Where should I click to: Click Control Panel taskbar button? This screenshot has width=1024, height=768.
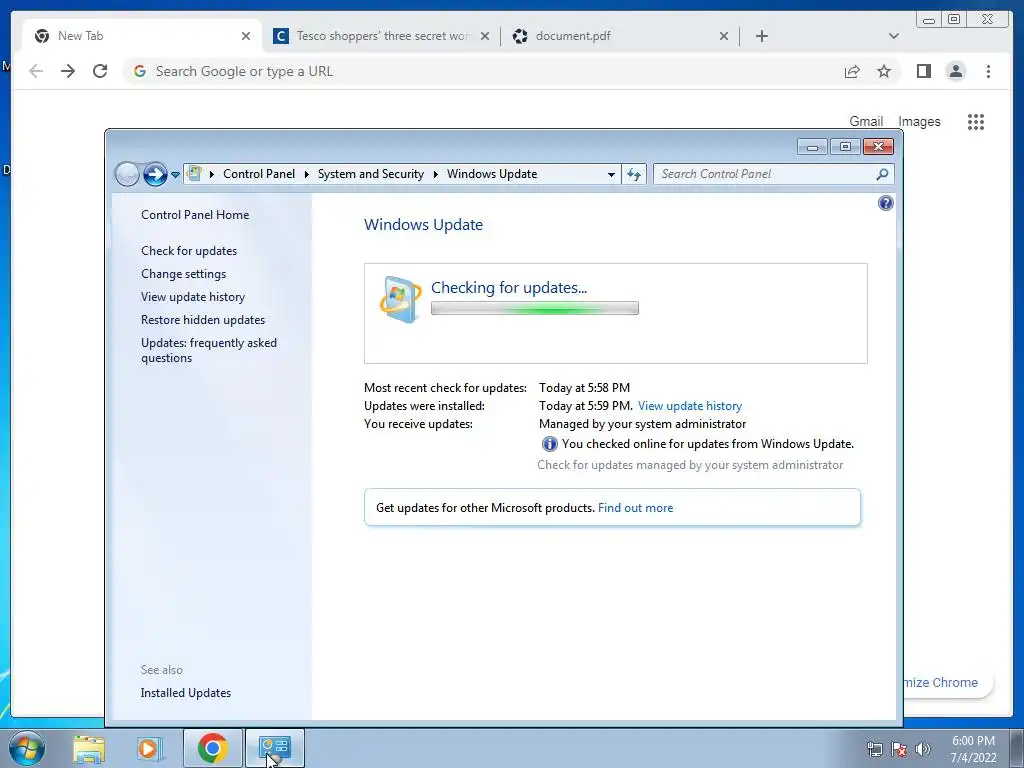[274, 748]
